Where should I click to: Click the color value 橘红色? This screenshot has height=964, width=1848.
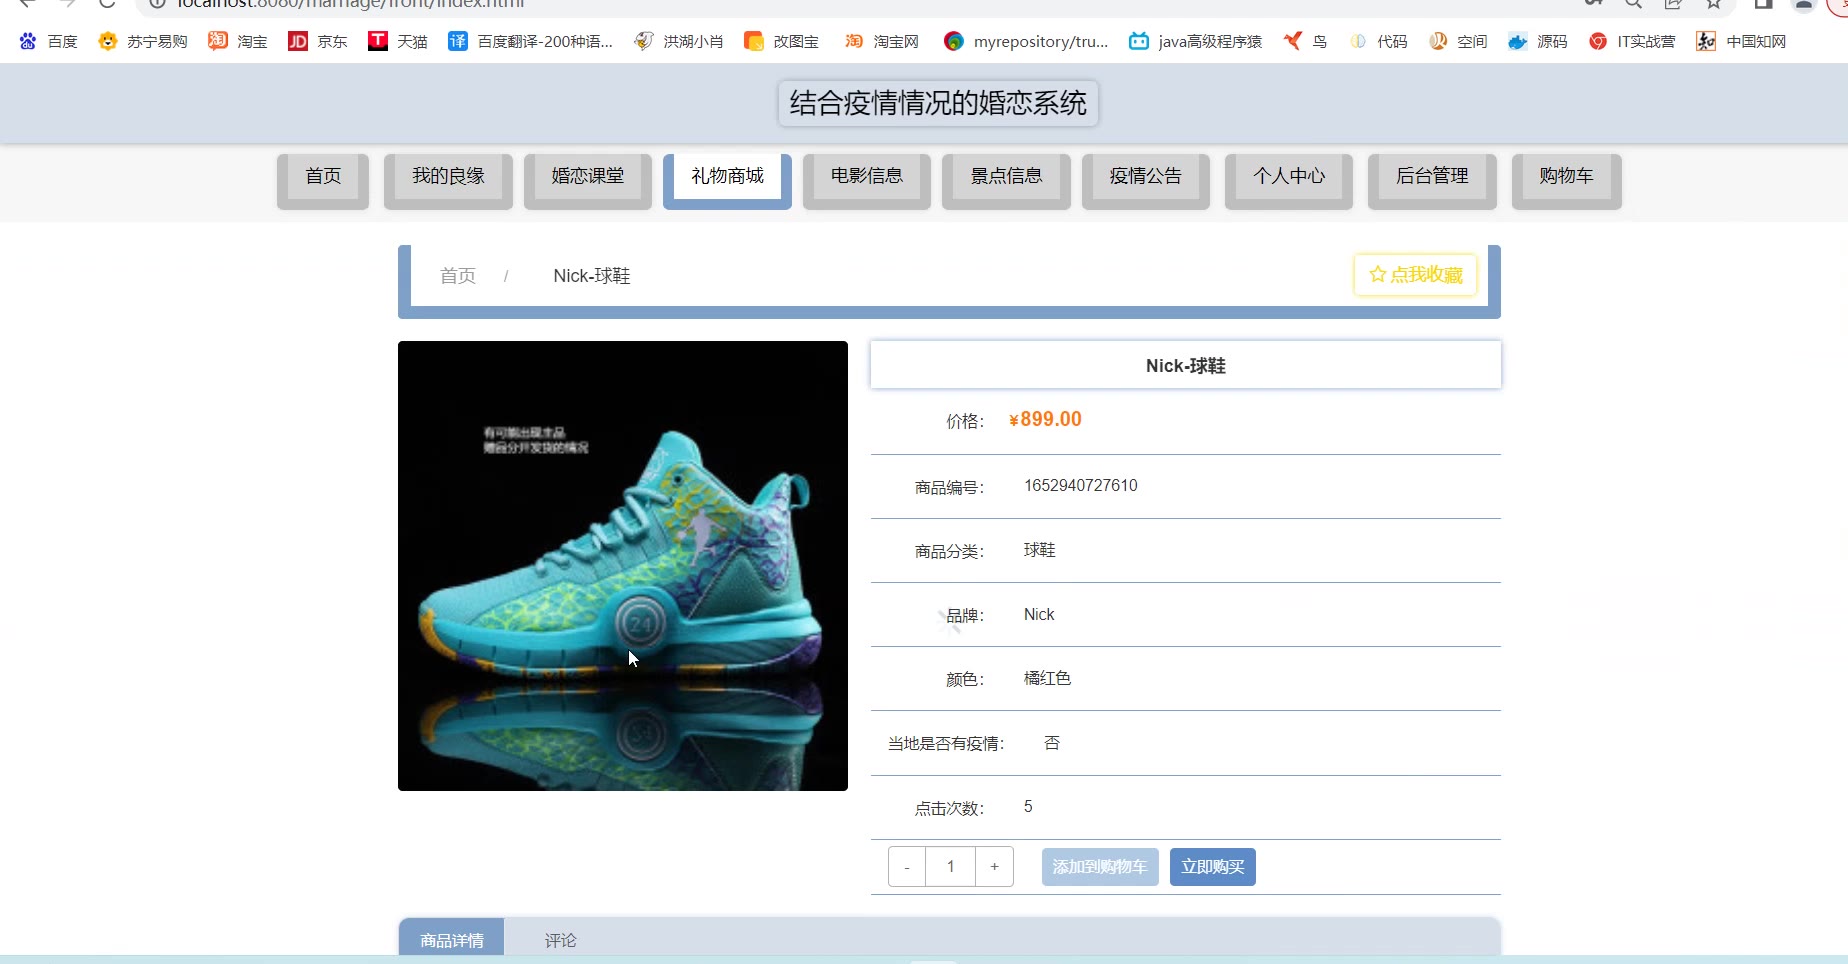tap(1047, 679)
